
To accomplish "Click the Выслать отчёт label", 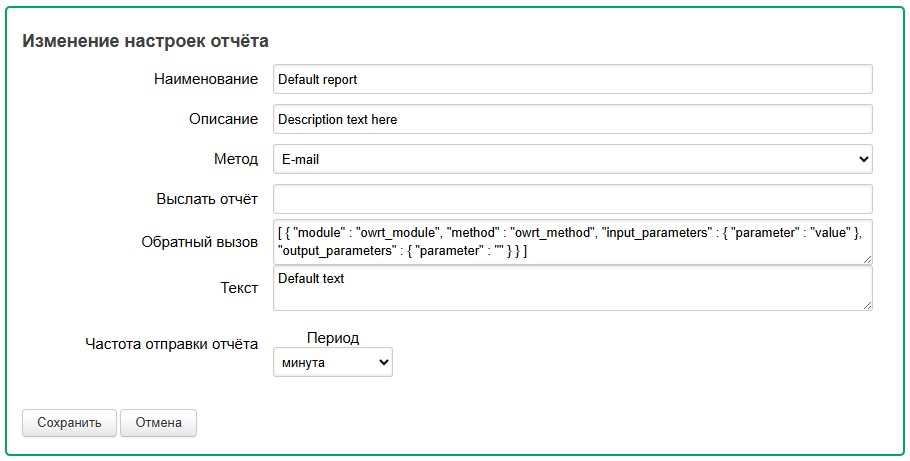I will [x=207, y=199].
